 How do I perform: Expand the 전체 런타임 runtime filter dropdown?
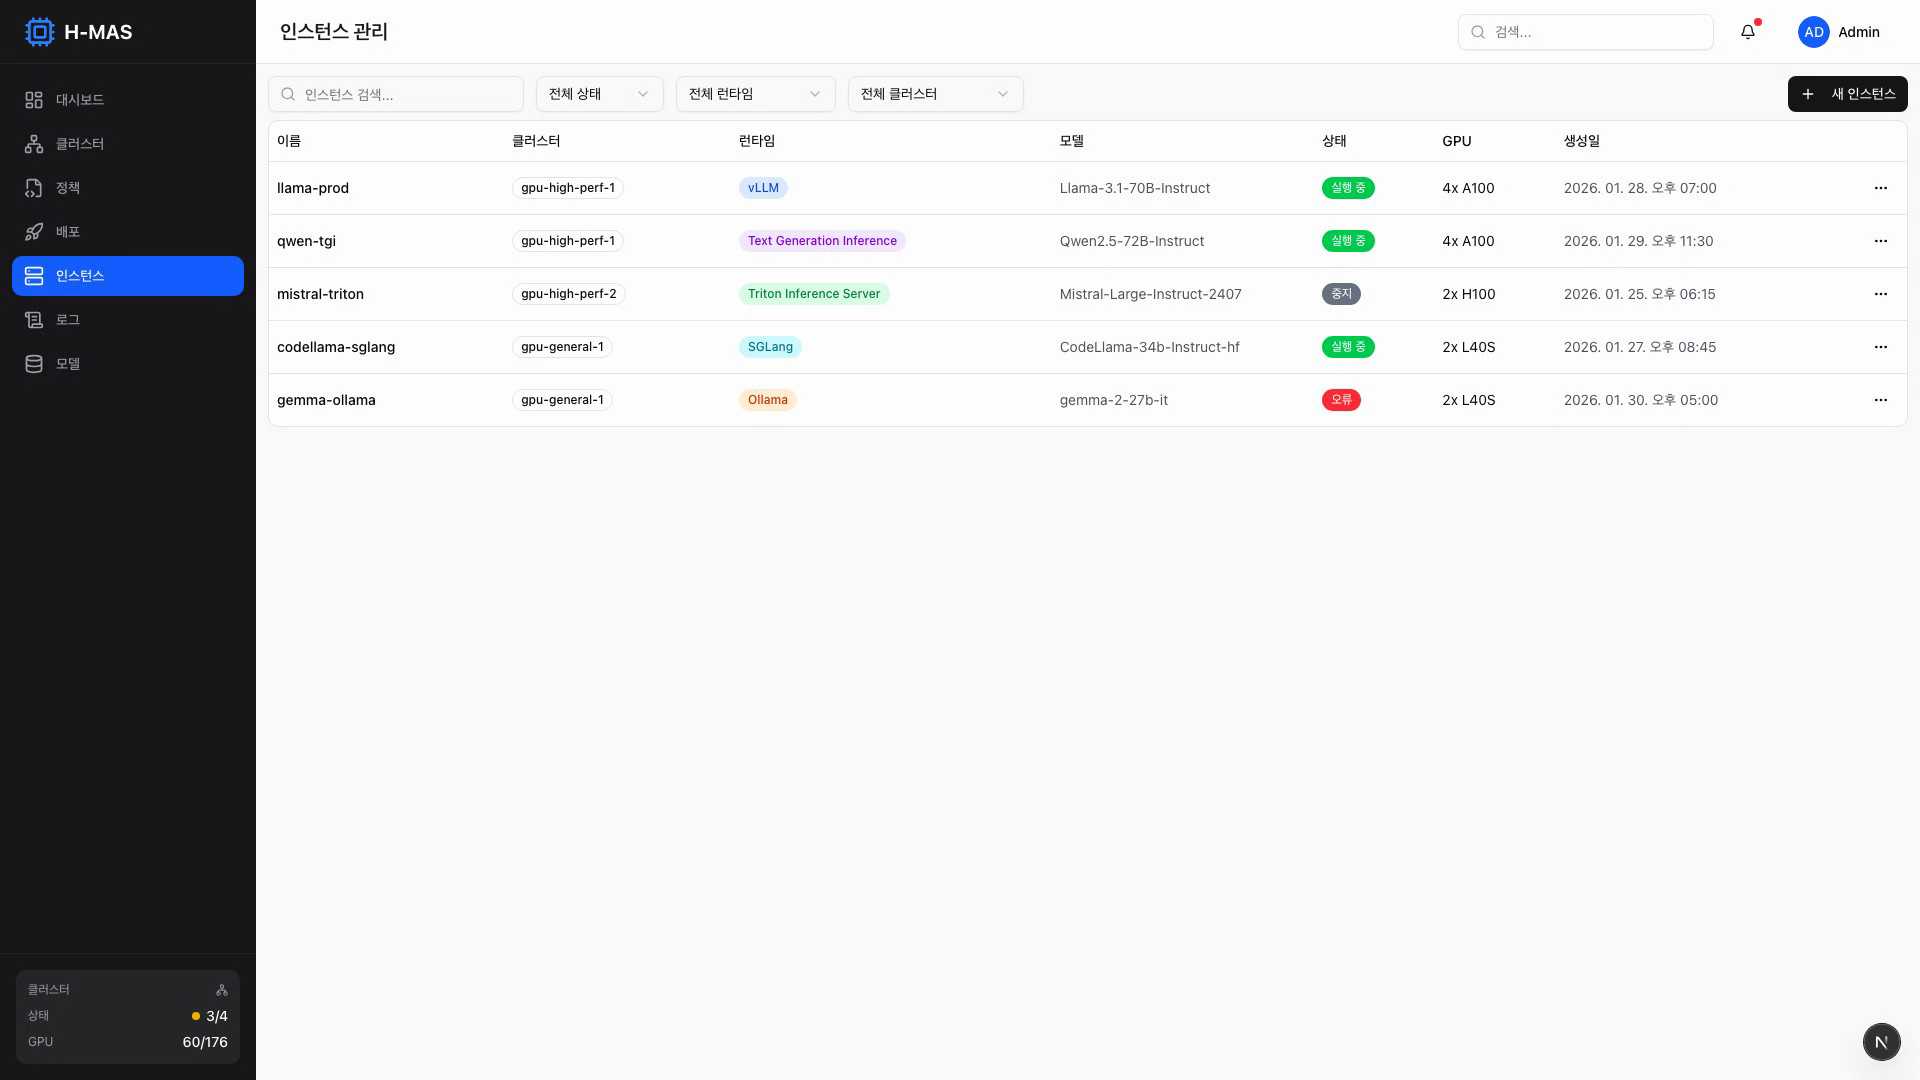755,94
